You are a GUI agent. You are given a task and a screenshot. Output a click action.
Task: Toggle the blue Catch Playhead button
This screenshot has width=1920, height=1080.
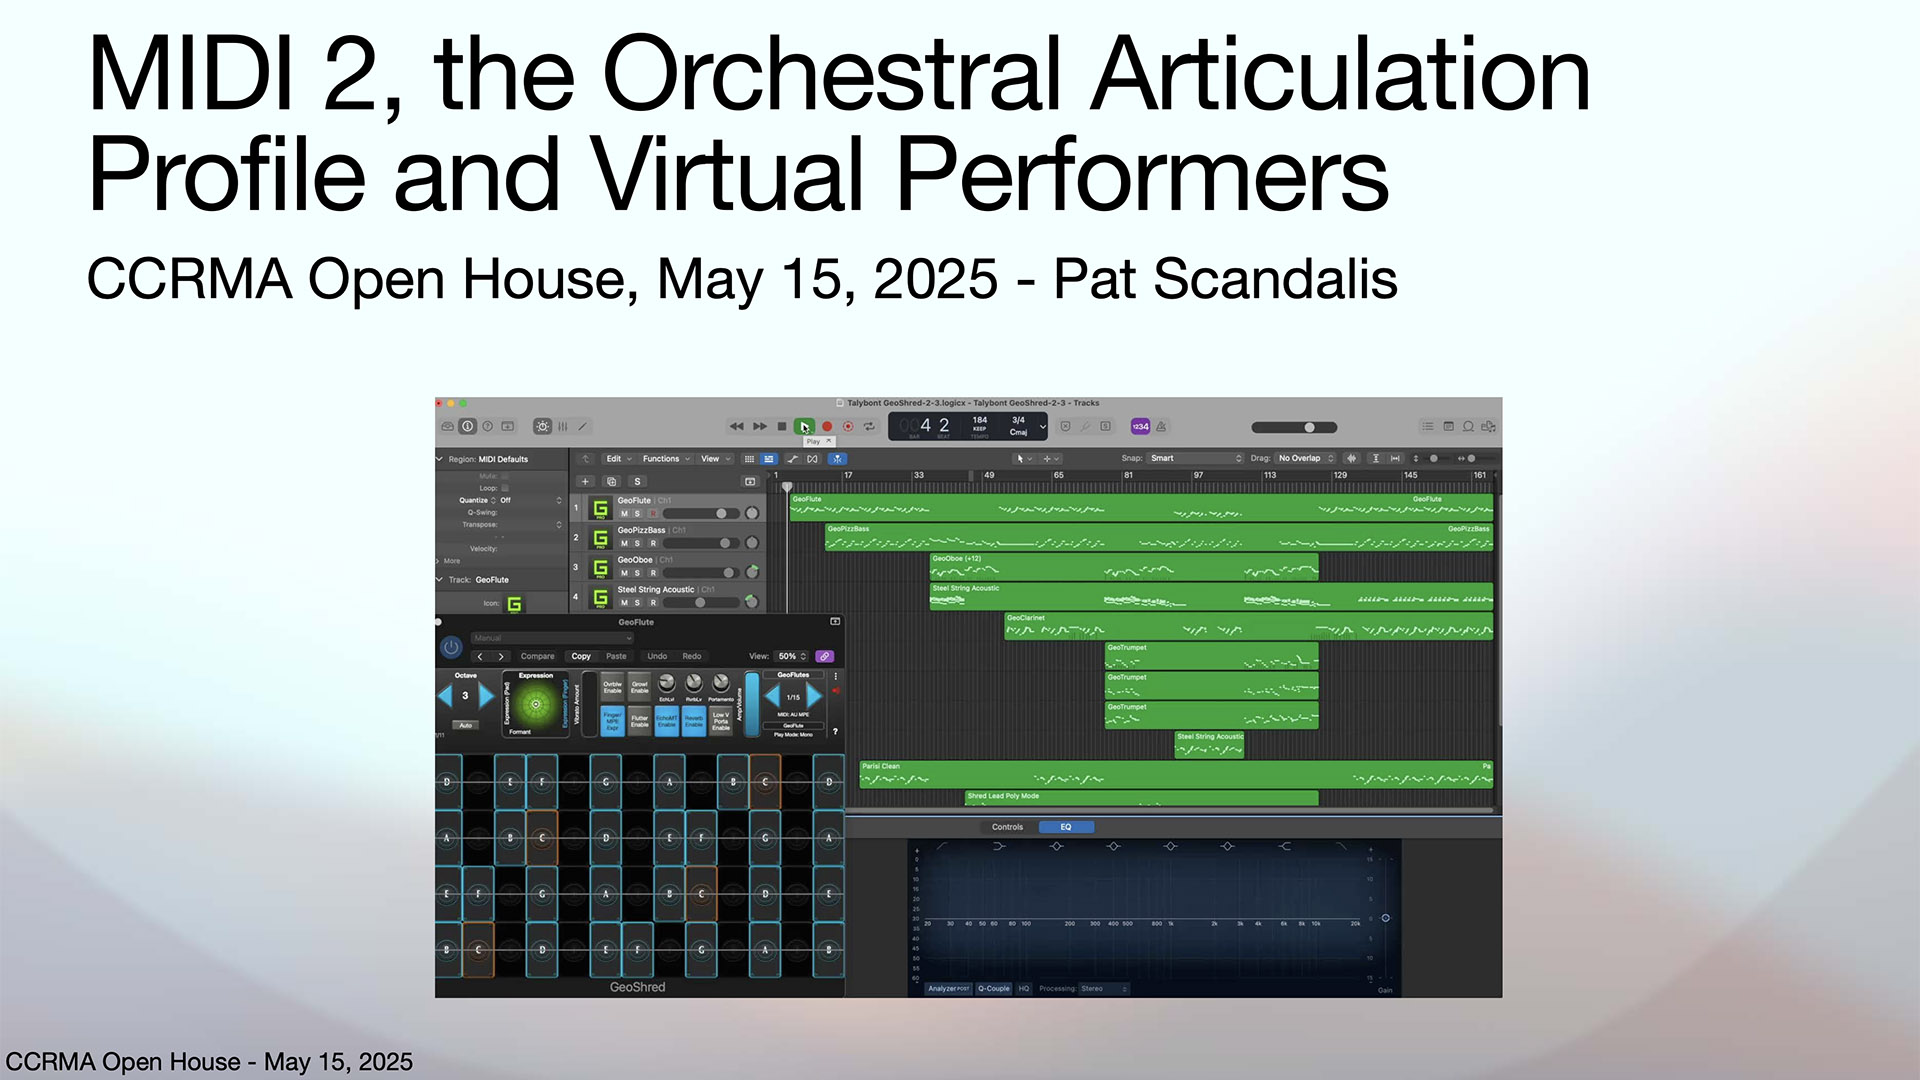coord(837,459)
